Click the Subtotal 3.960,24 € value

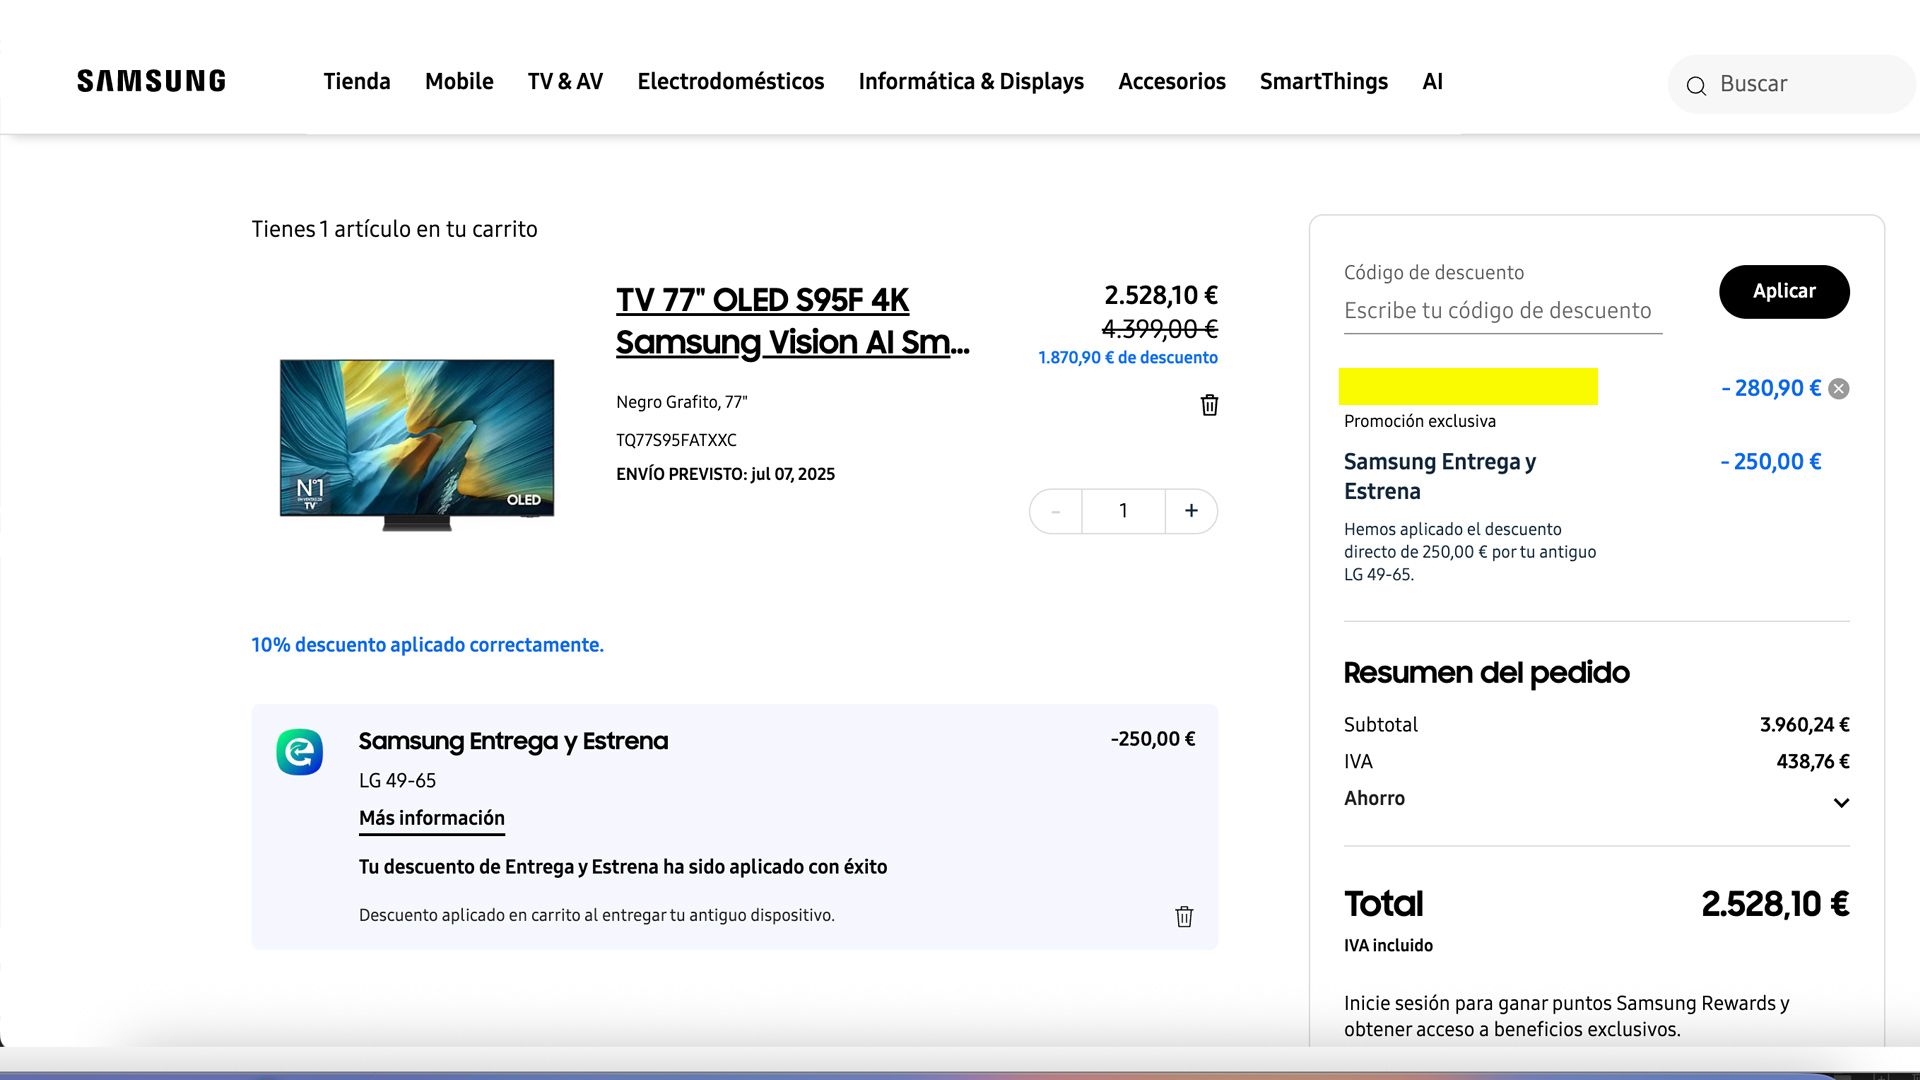(x=1804, y=725)
